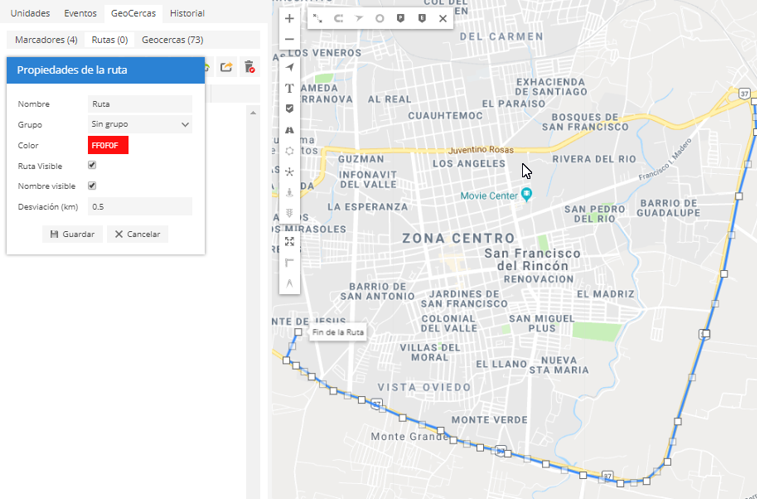The image size is (757, 499).
Task: Click the location arrow map tool
Action: point(289,67)
